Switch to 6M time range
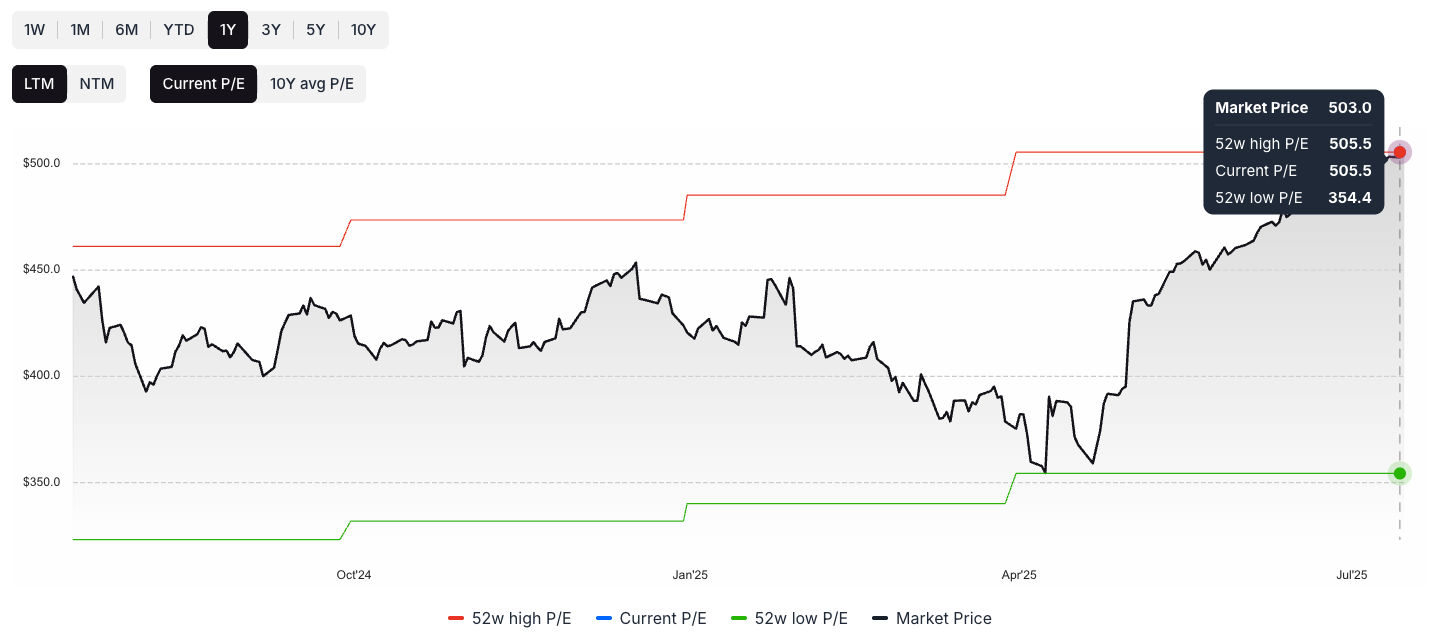Screen dimensions: 1448x638 click(x=126, y=30)
